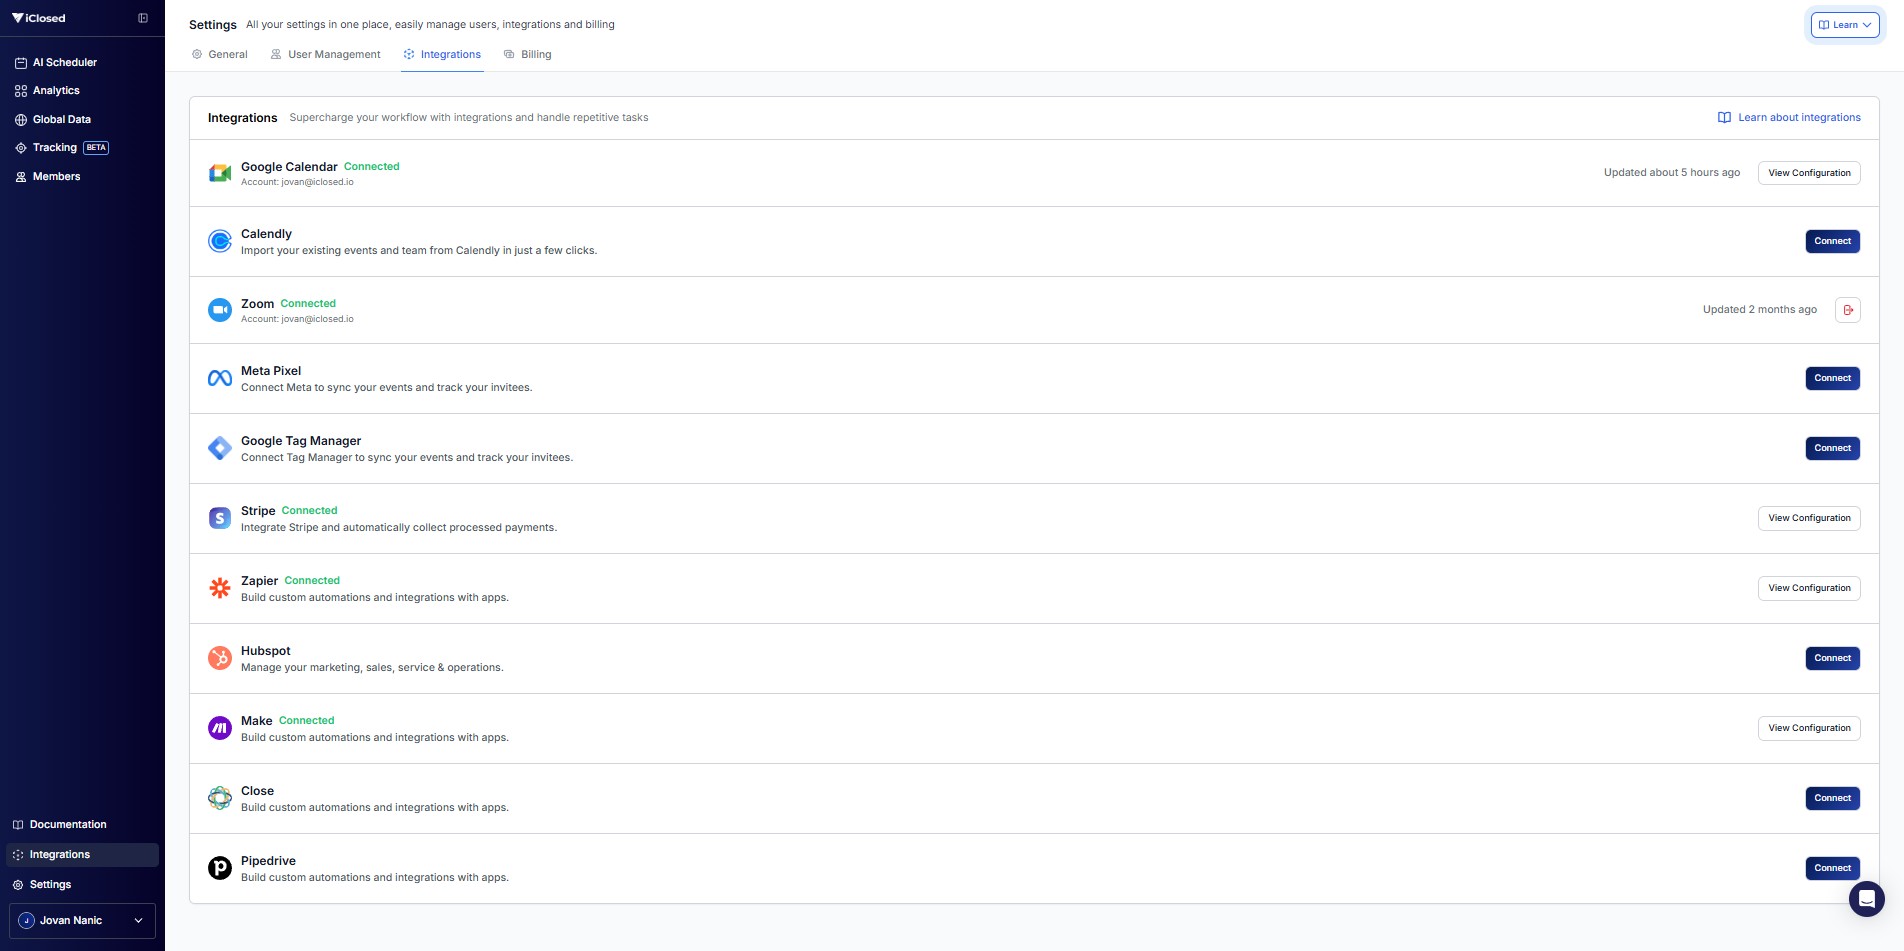Click the Calendly integration description text
The height and width of the screenshot is (951, 1904).
point(419,251)
